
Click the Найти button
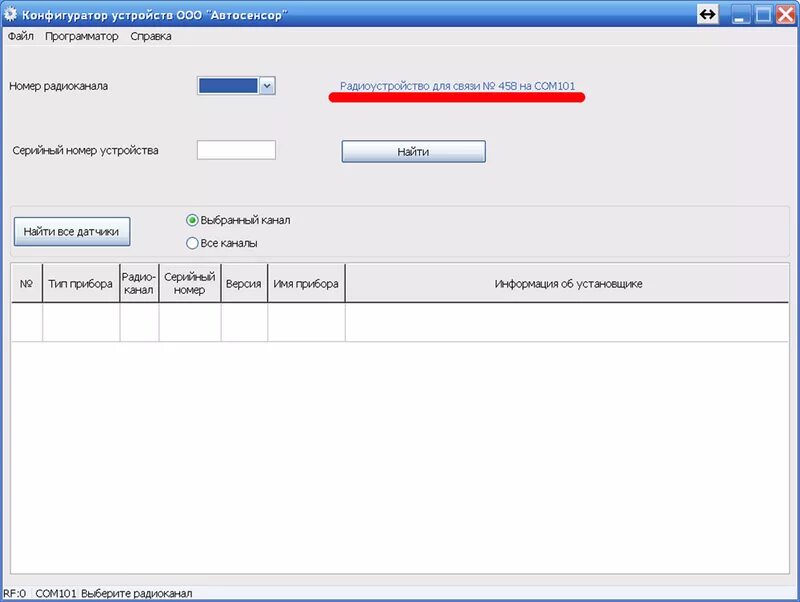tap(413, 152)
